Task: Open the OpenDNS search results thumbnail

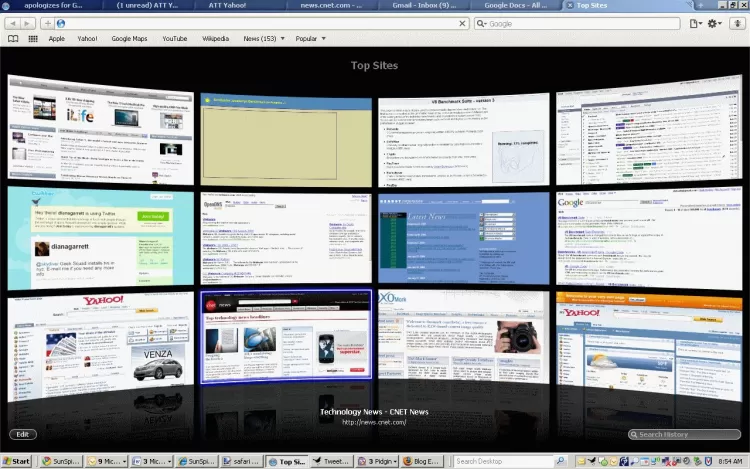Action: (286, 238)
